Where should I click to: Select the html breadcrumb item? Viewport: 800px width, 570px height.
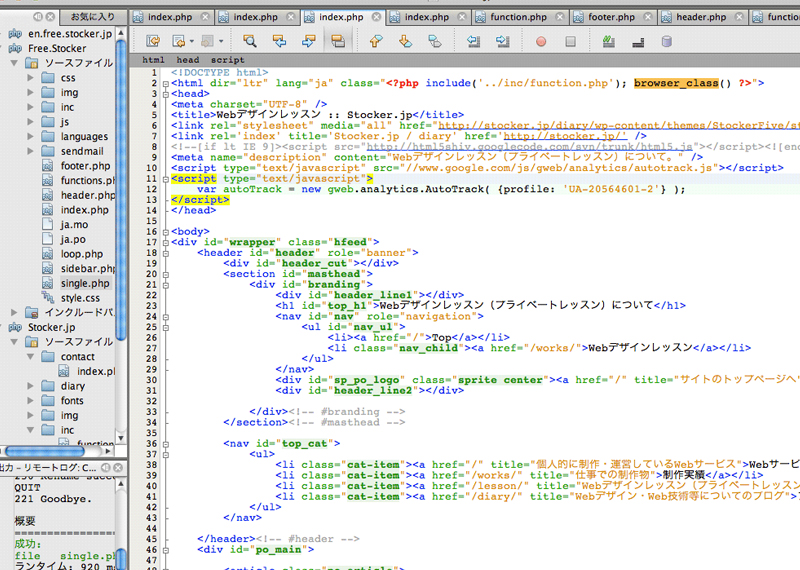153,60
